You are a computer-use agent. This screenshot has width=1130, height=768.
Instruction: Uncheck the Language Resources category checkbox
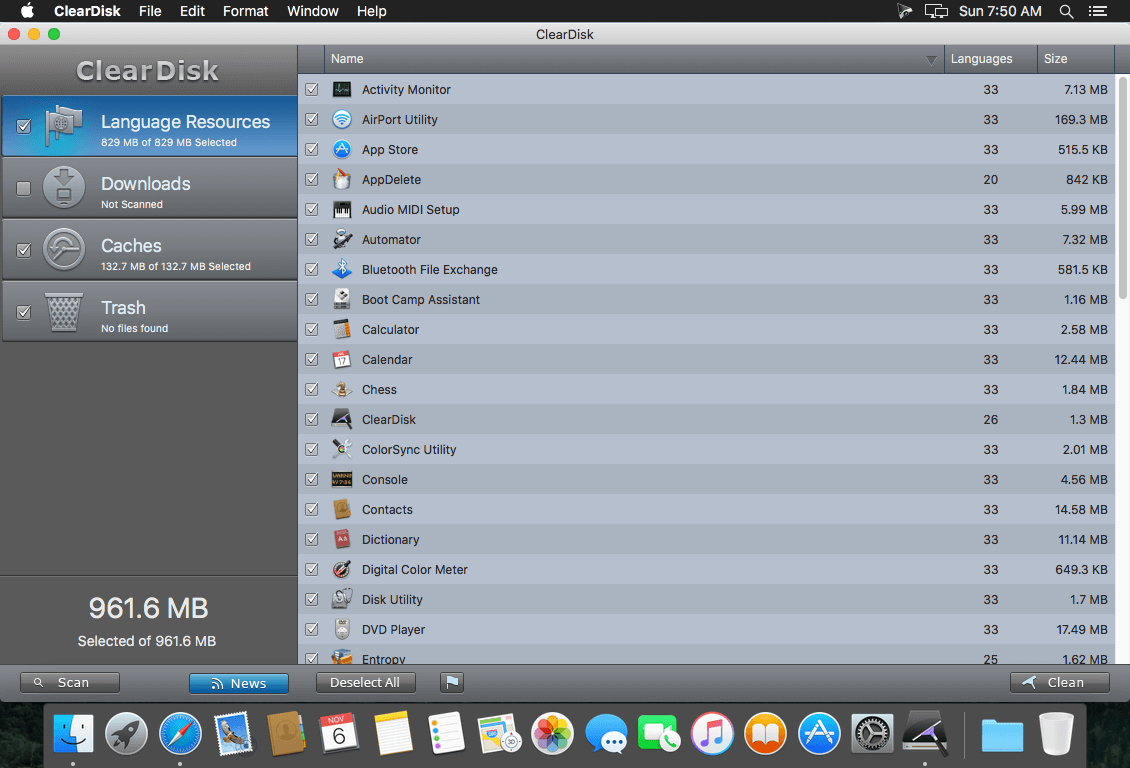tap(24, 126)
